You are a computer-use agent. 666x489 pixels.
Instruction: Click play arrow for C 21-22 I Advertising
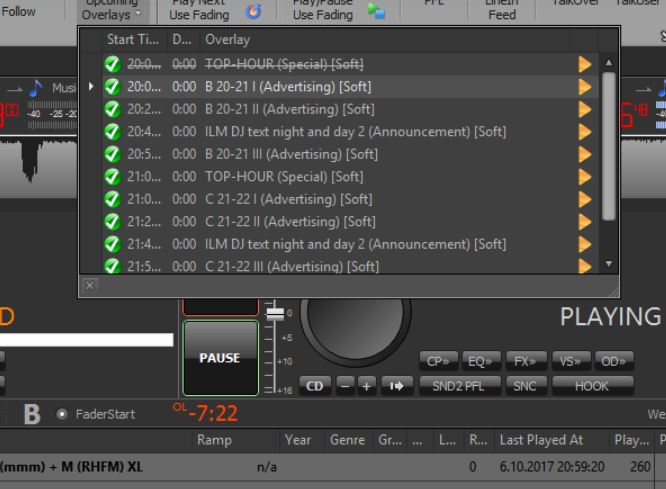(x=585, y=199)
